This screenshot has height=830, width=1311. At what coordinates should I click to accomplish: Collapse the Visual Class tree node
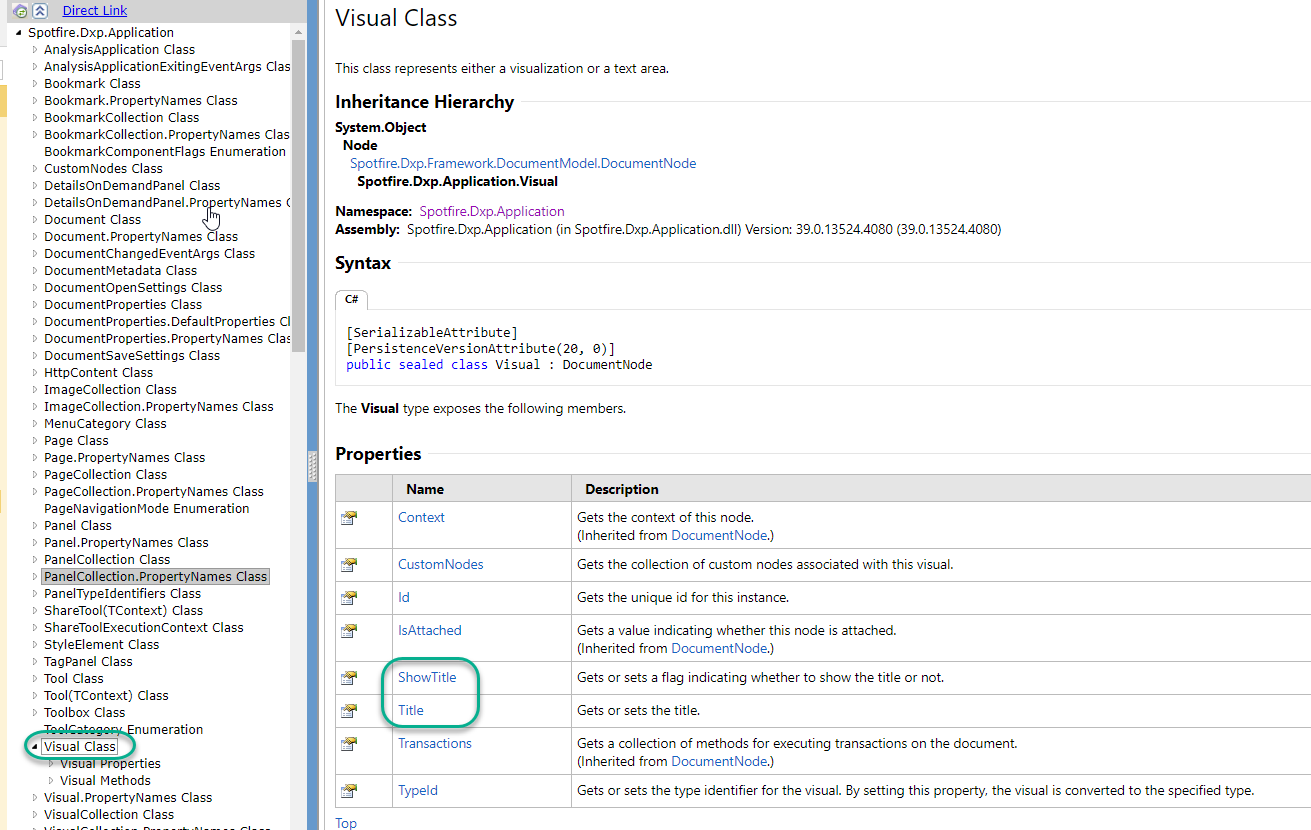tap(35, 747)
